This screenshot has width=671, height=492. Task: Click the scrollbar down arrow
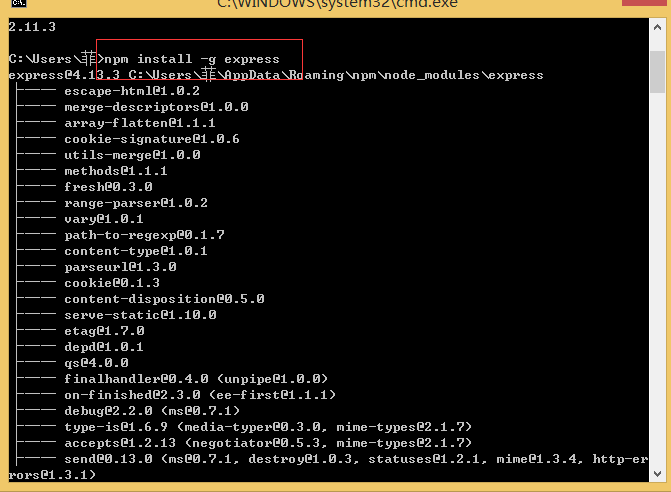coord(657,474)
